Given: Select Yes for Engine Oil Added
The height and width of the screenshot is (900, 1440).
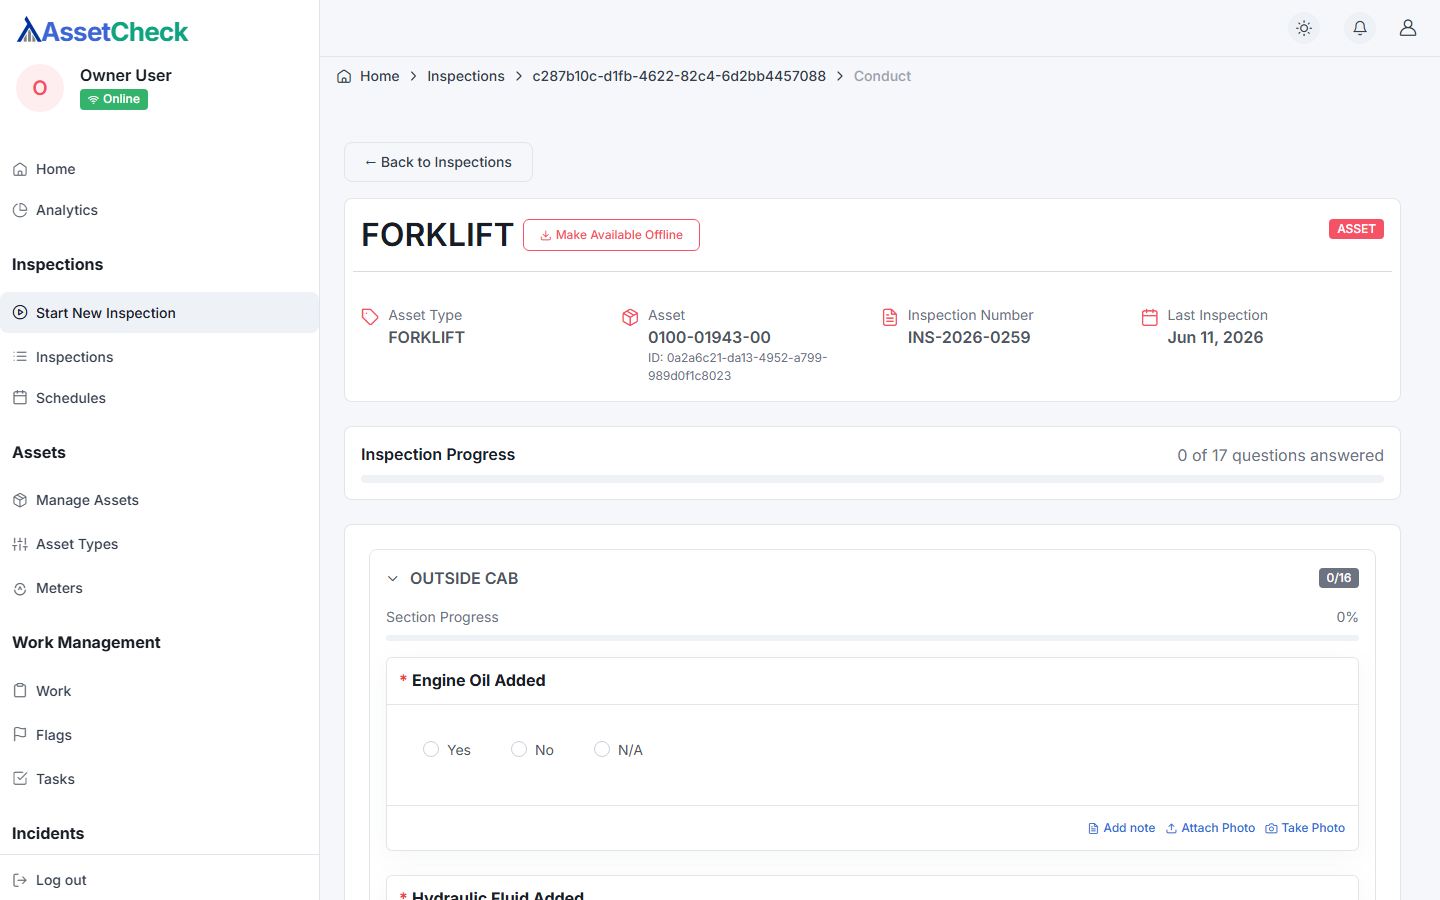Looking at the screenshot, I should tap(431, 749).
